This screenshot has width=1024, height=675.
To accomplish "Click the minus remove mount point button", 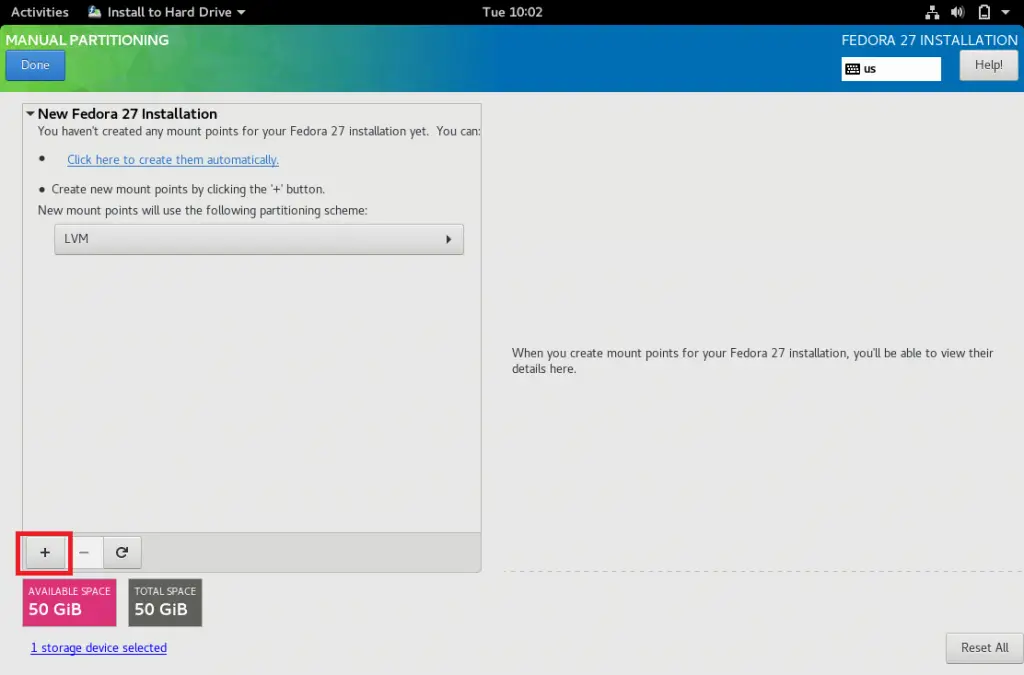I will [x=84, y=553].
